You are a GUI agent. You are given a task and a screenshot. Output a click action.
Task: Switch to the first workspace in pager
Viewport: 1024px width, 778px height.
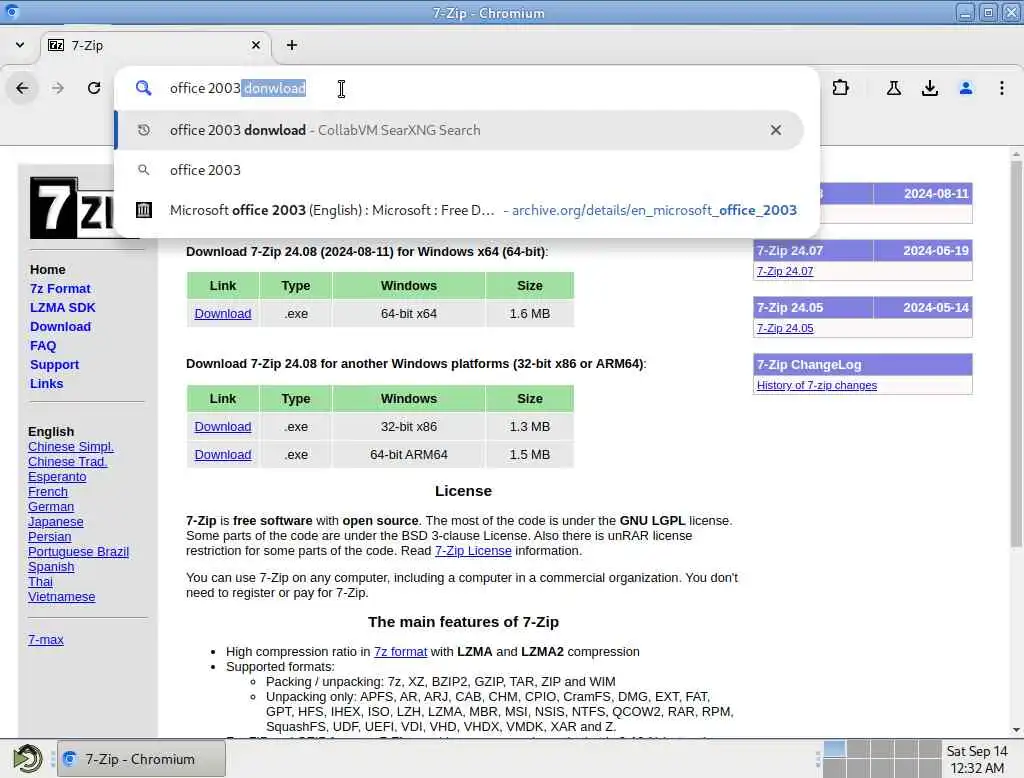[835, 749]
